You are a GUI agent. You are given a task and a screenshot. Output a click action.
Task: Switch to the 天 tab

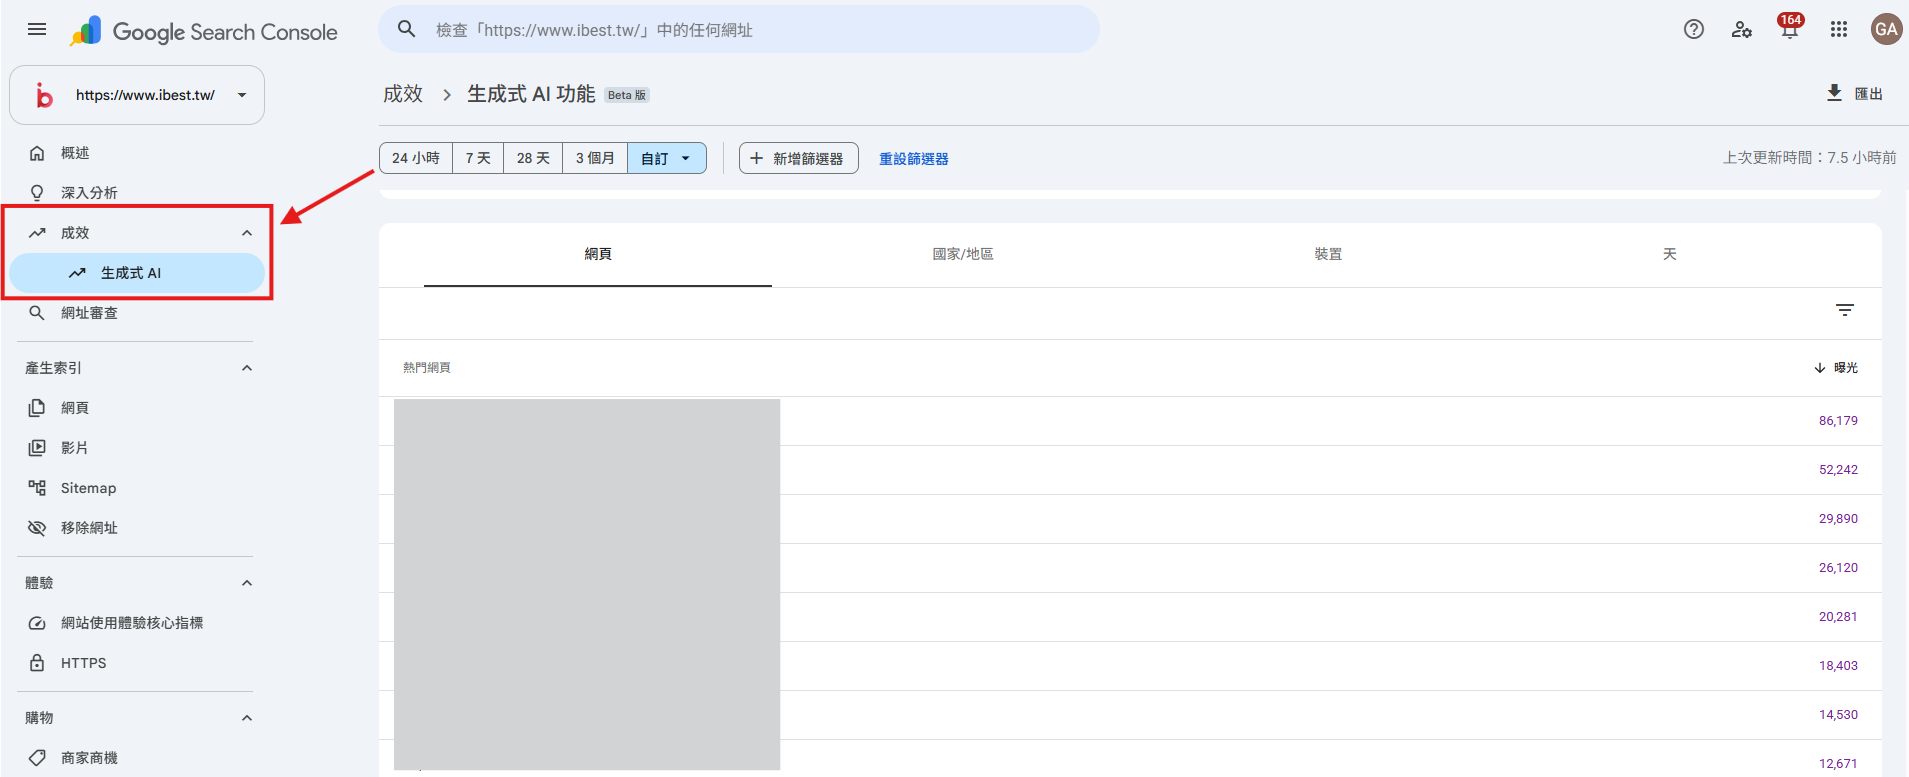pos(1670,254)
